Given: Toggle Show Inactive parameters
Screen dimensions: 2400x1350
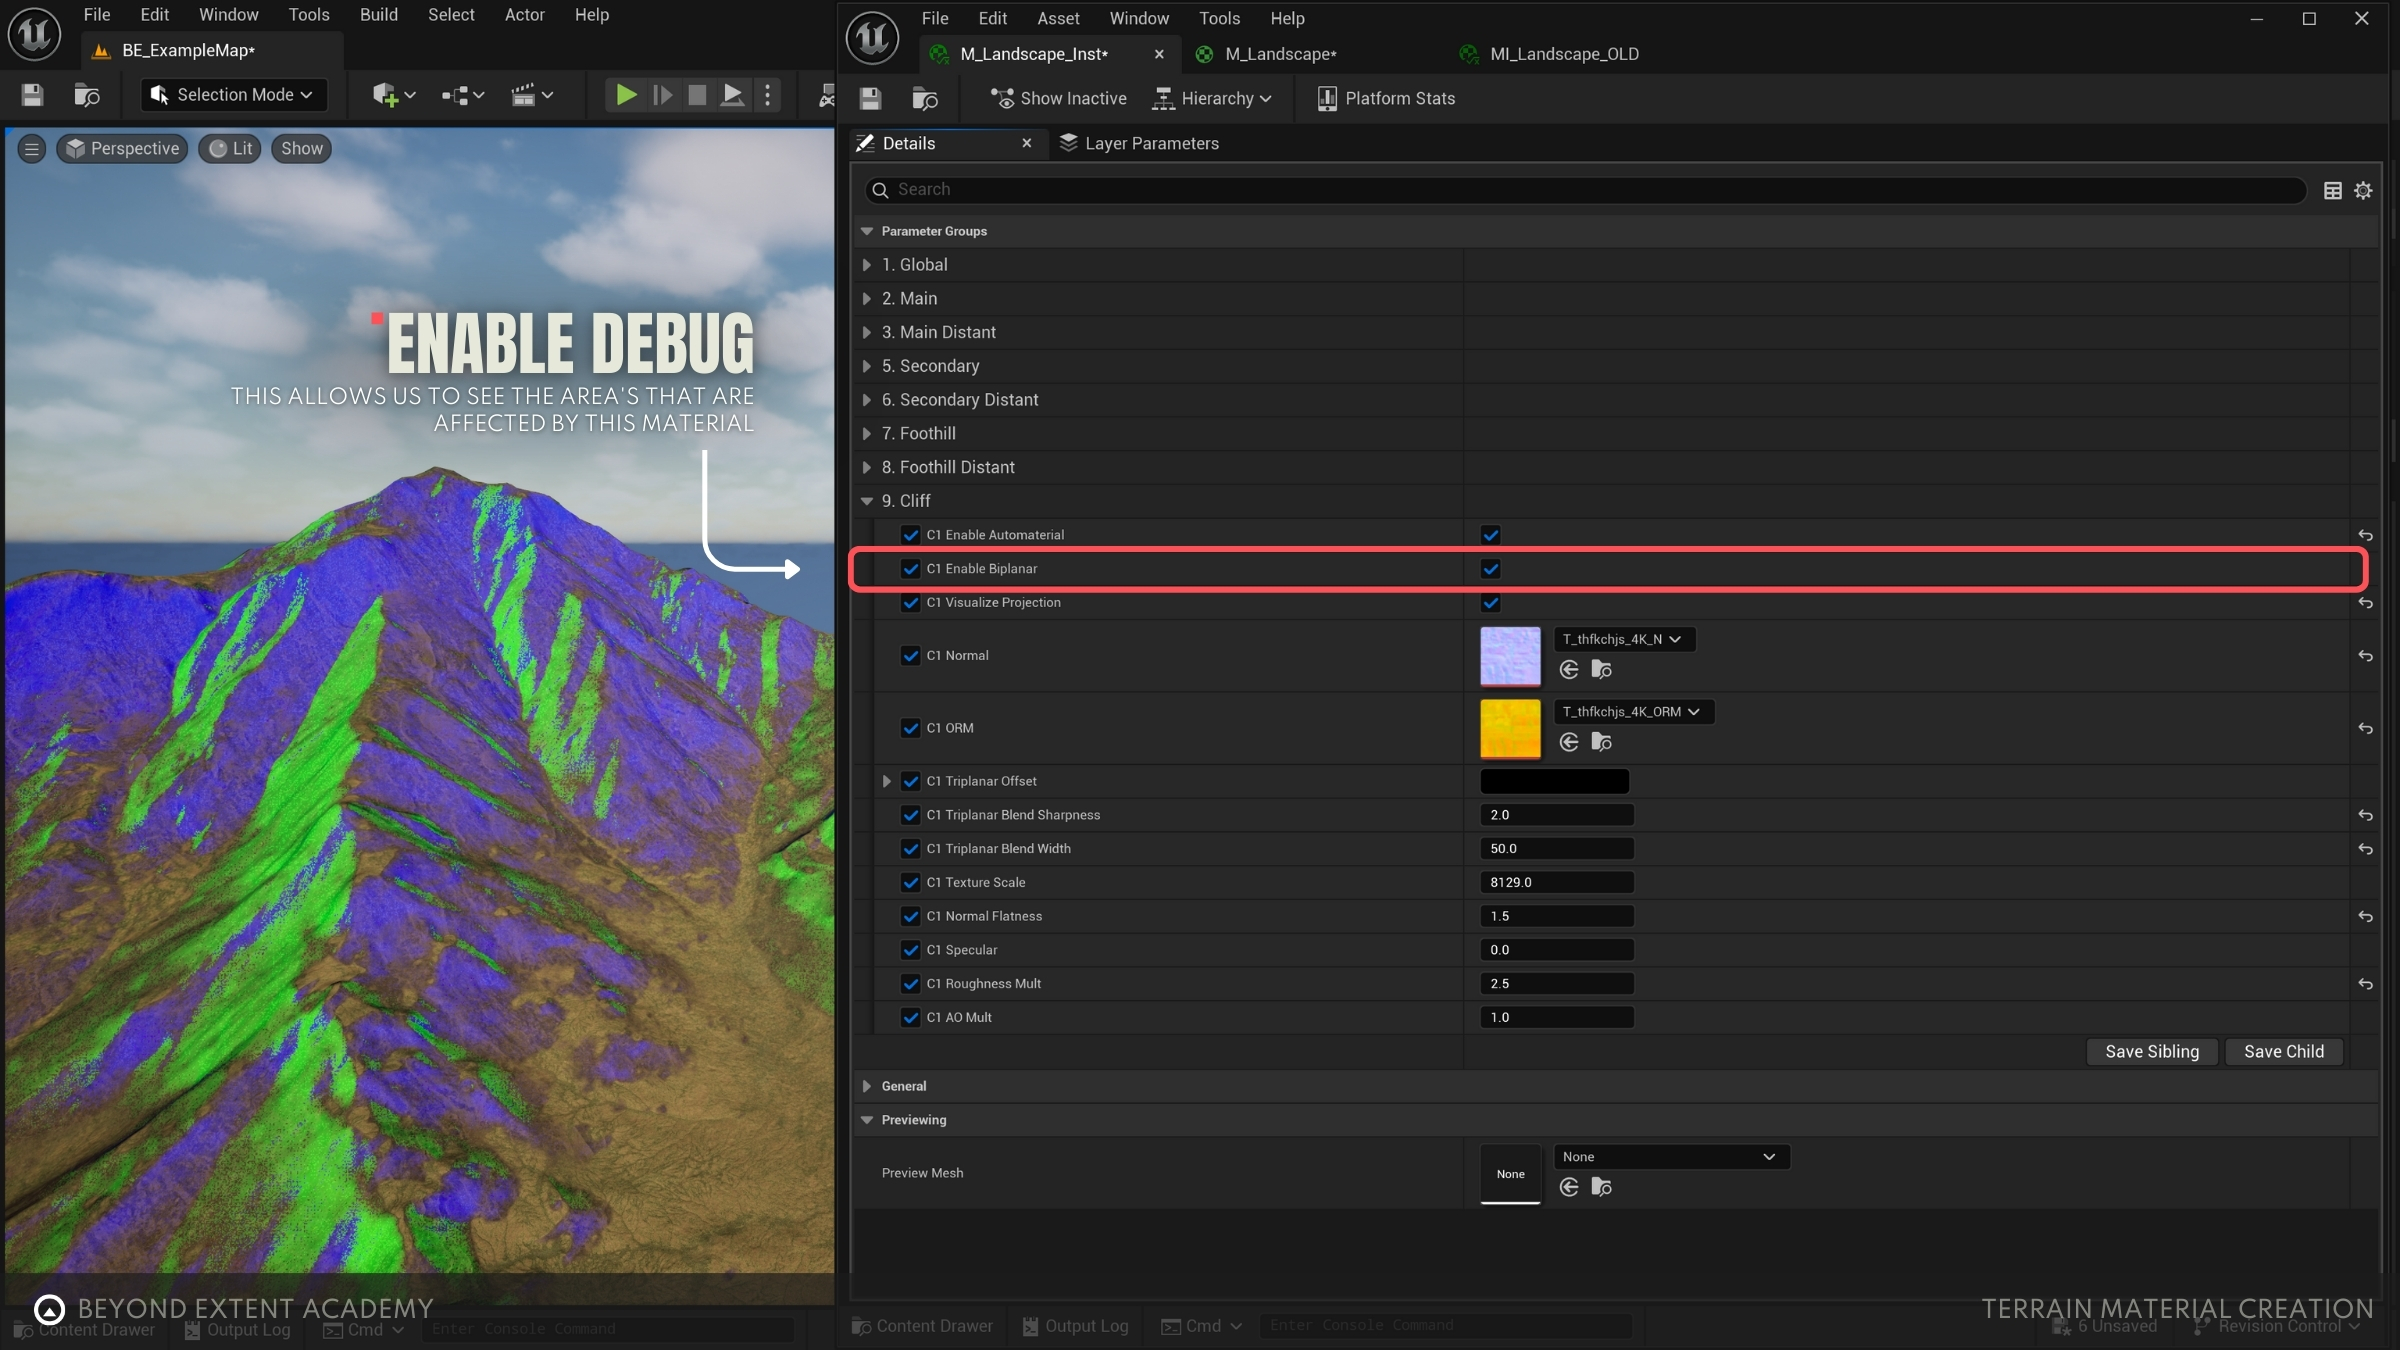Looking at the screenshot, I should point(1058,98).
